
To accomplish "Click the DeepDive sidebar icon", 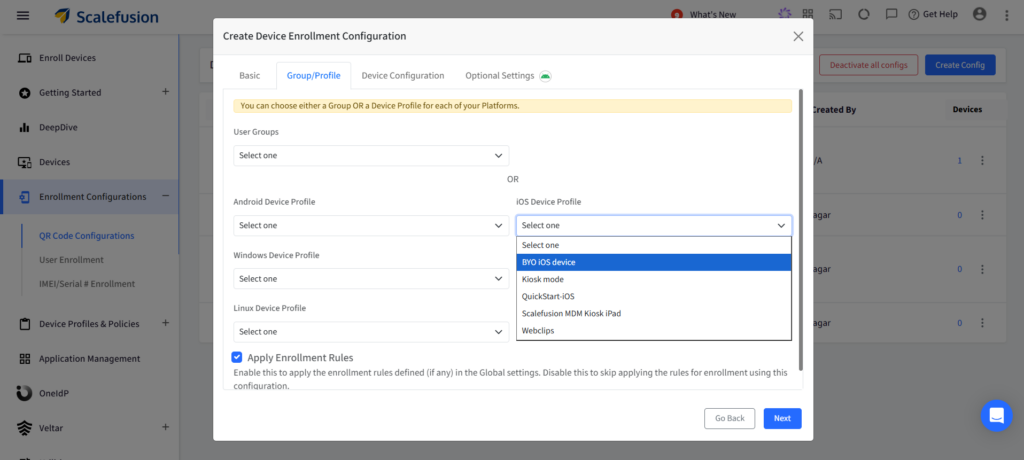I will tap(25, 128).
